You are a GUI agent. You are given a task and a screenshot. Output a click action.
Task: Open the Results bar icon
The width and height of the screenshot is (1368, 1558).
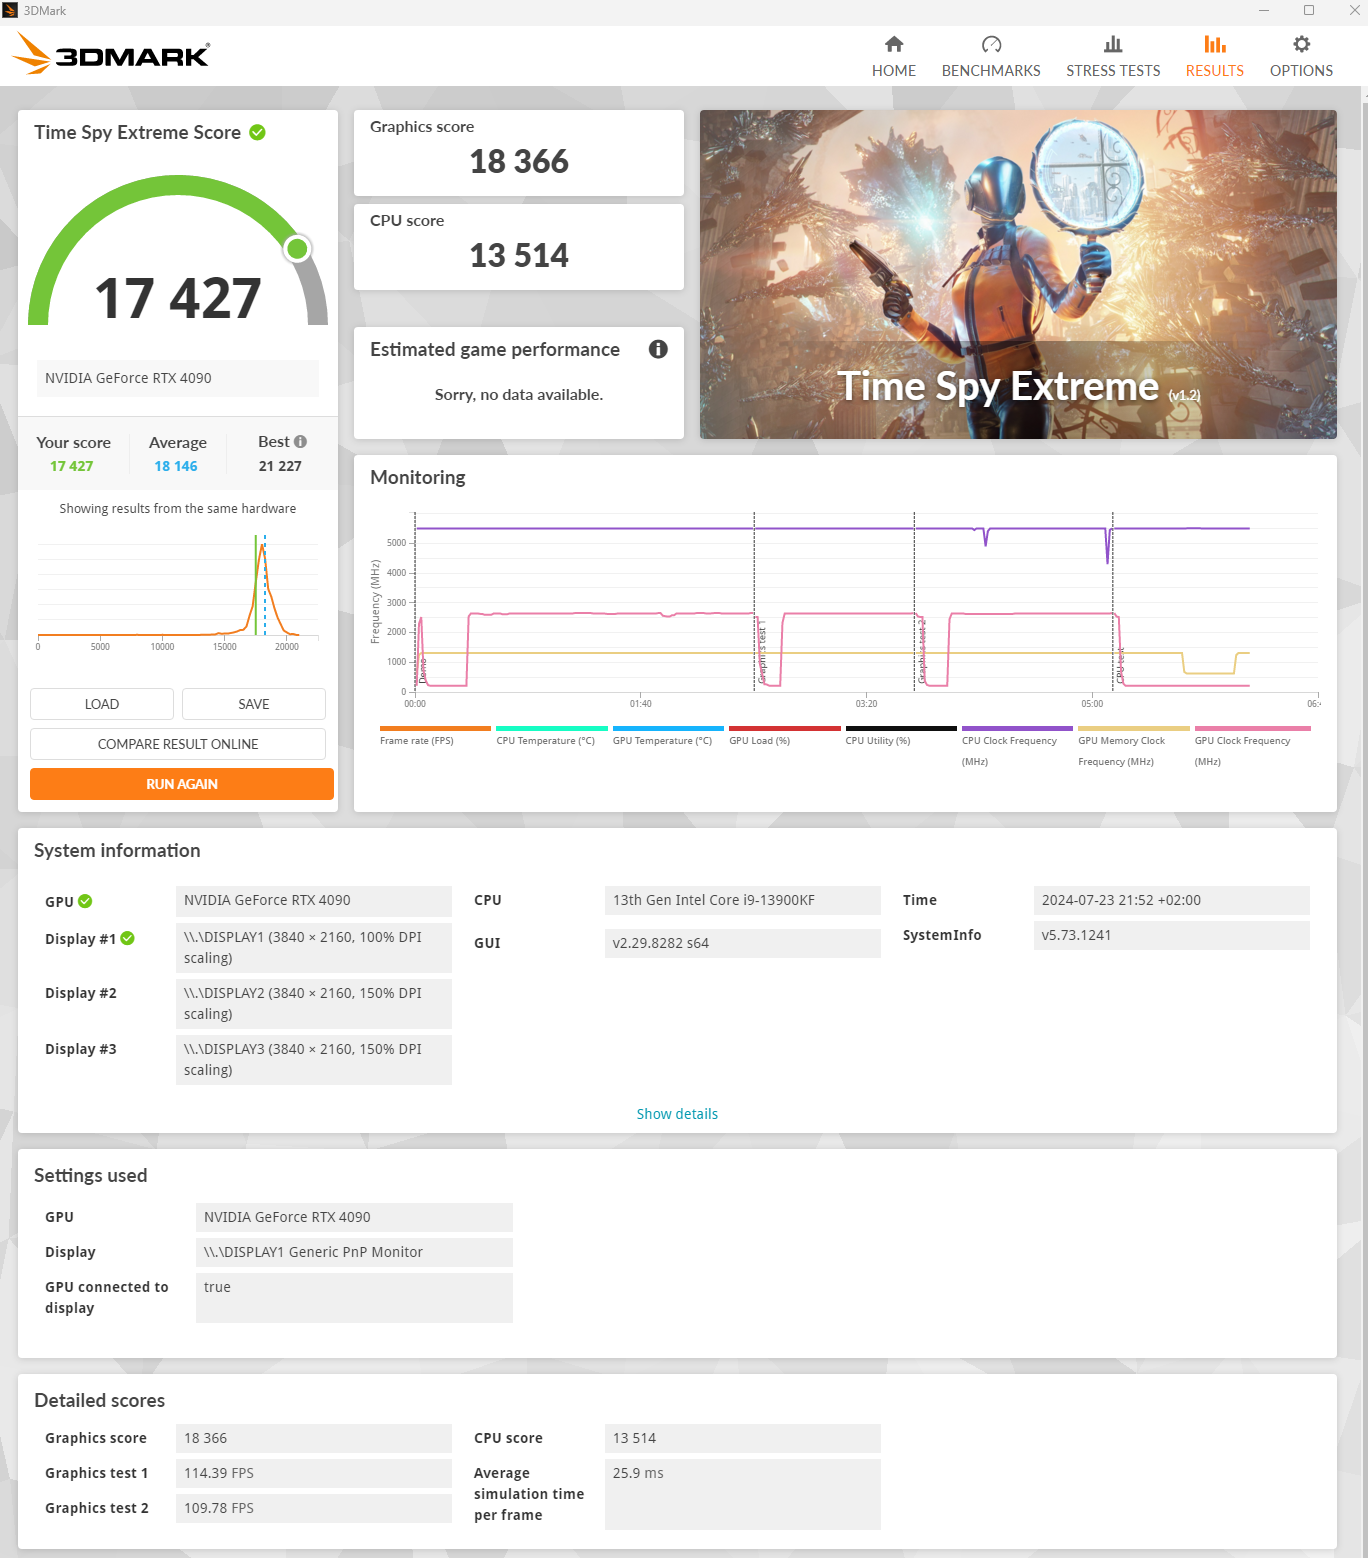pos(1215,44)
